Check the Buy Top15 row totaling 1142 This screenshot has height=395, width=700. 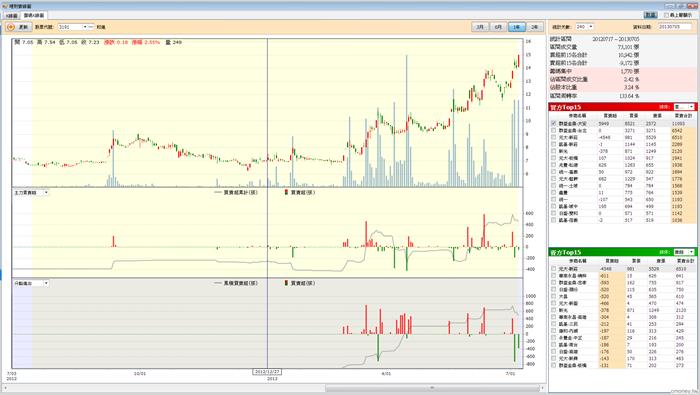pyautogui.click(x=554, y=213)
